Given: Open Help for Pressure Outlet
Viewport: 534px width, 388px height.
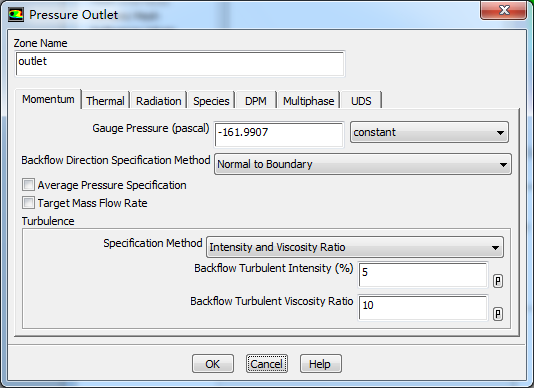Looking at the screenshot, I should pyautogui.click(x=320, y=364).
